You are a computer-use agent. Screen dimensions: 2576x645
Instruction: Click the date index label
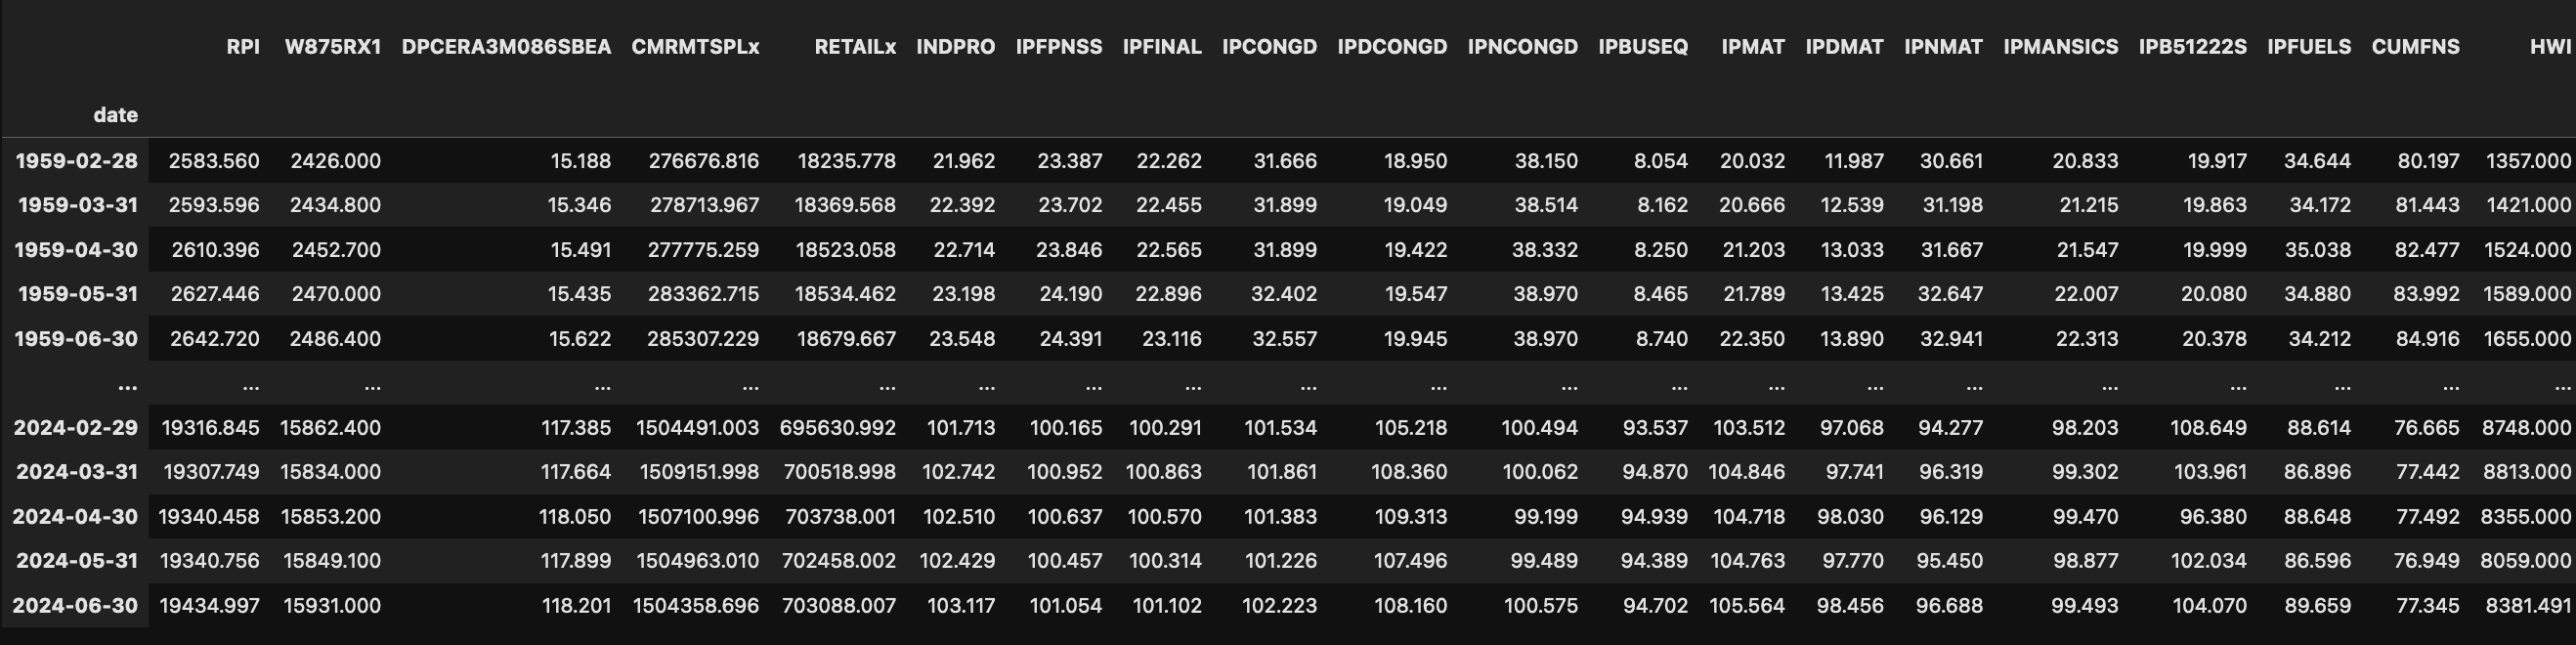point(116,115)
